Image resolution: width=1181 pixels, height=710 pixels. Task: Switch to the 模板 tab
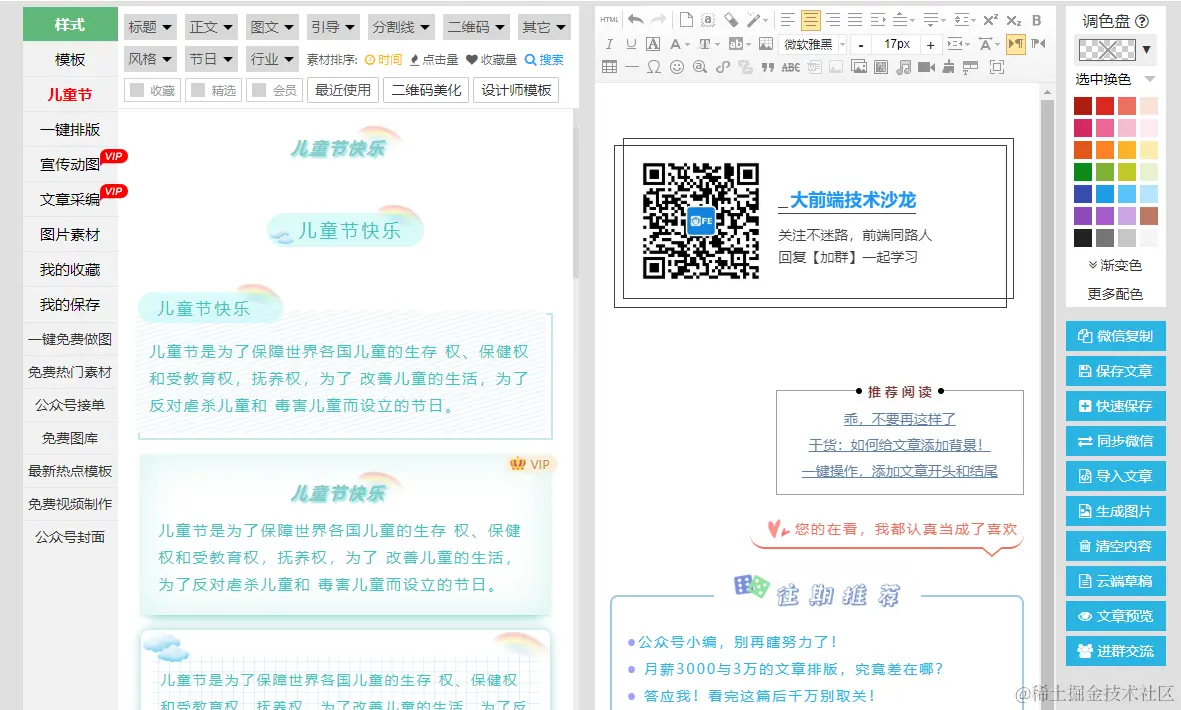click(68, 59)
